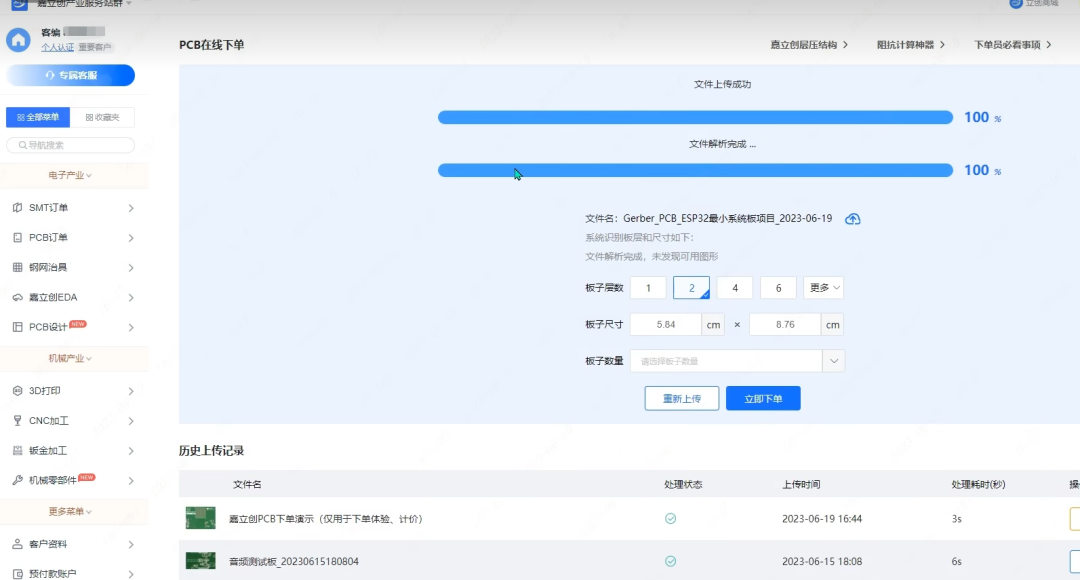This screenshot has width=1080, height=580.
Task: Select 4 layer board option
Action: [735, 288]
